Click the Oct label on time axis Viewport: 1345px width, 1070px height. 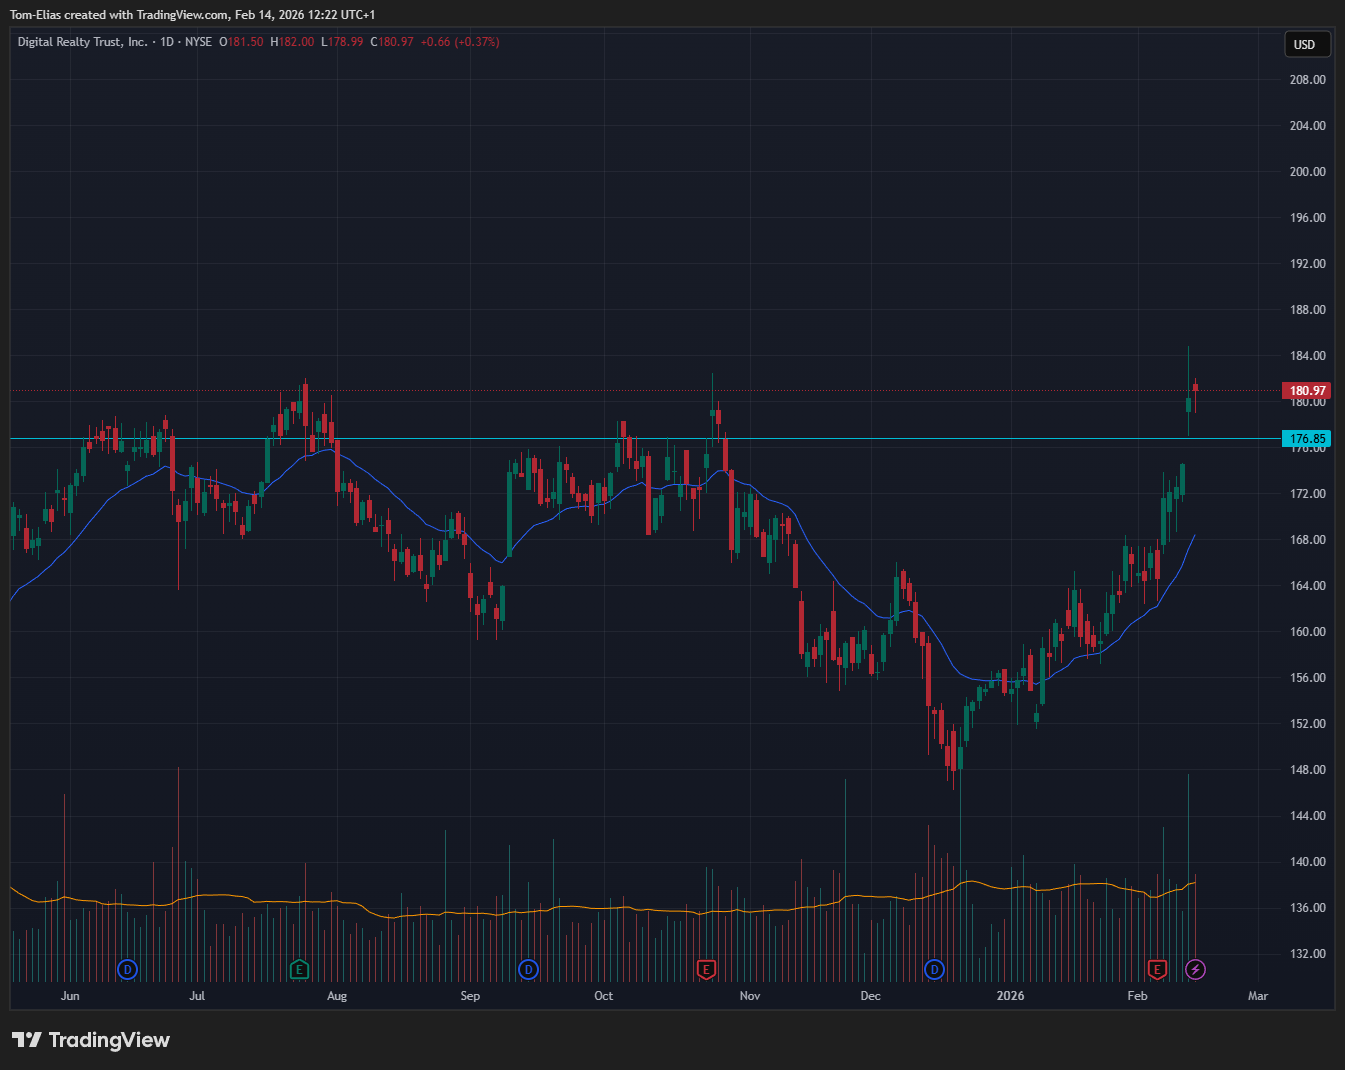coord(603,996)
